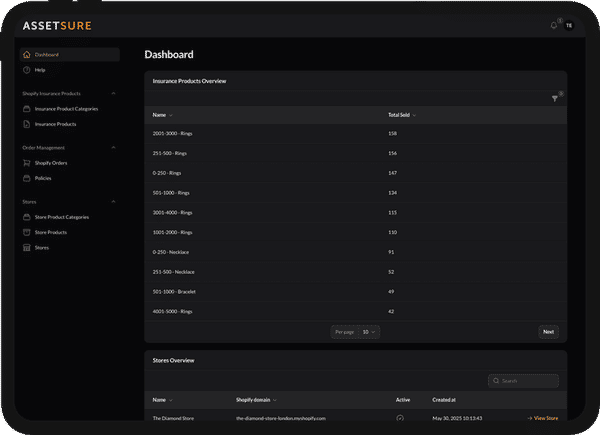Focus the Stores Overview search field
Viewport: 600px width, 435px height.
[x=528, y=381]
